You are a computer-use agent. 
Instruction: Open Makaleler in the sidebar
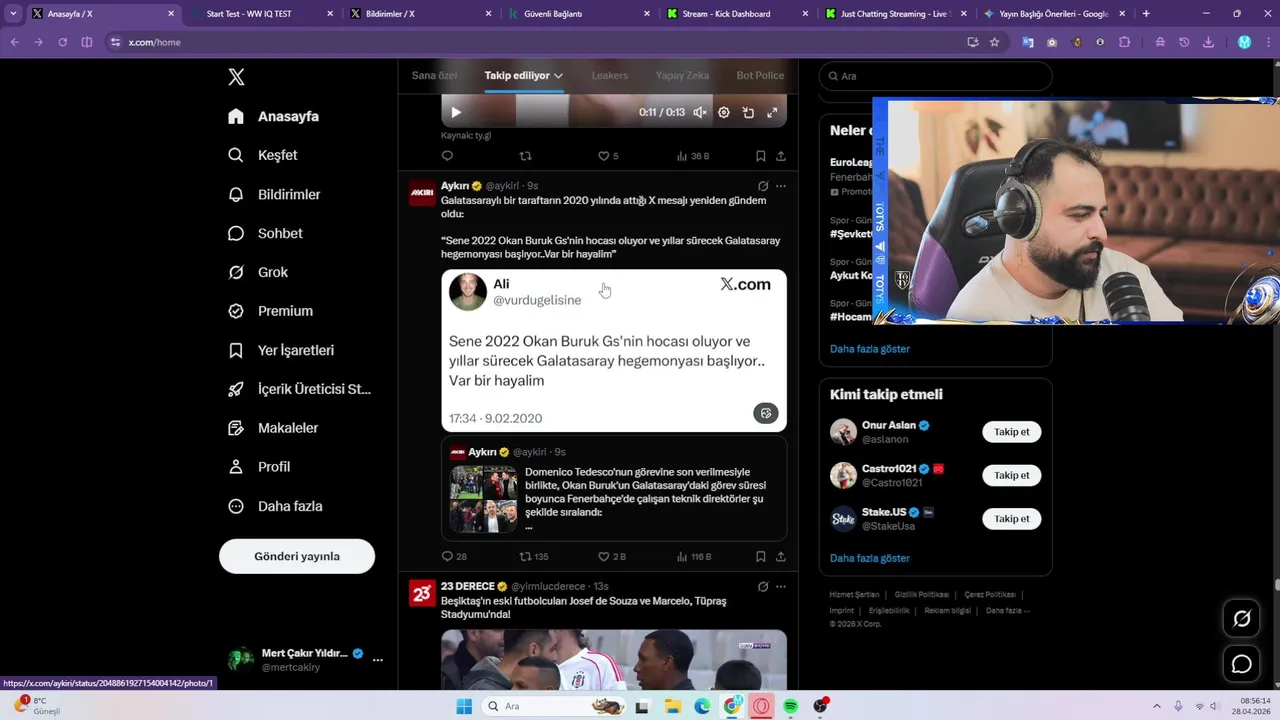pyautogui.click(x=272, y=428)
